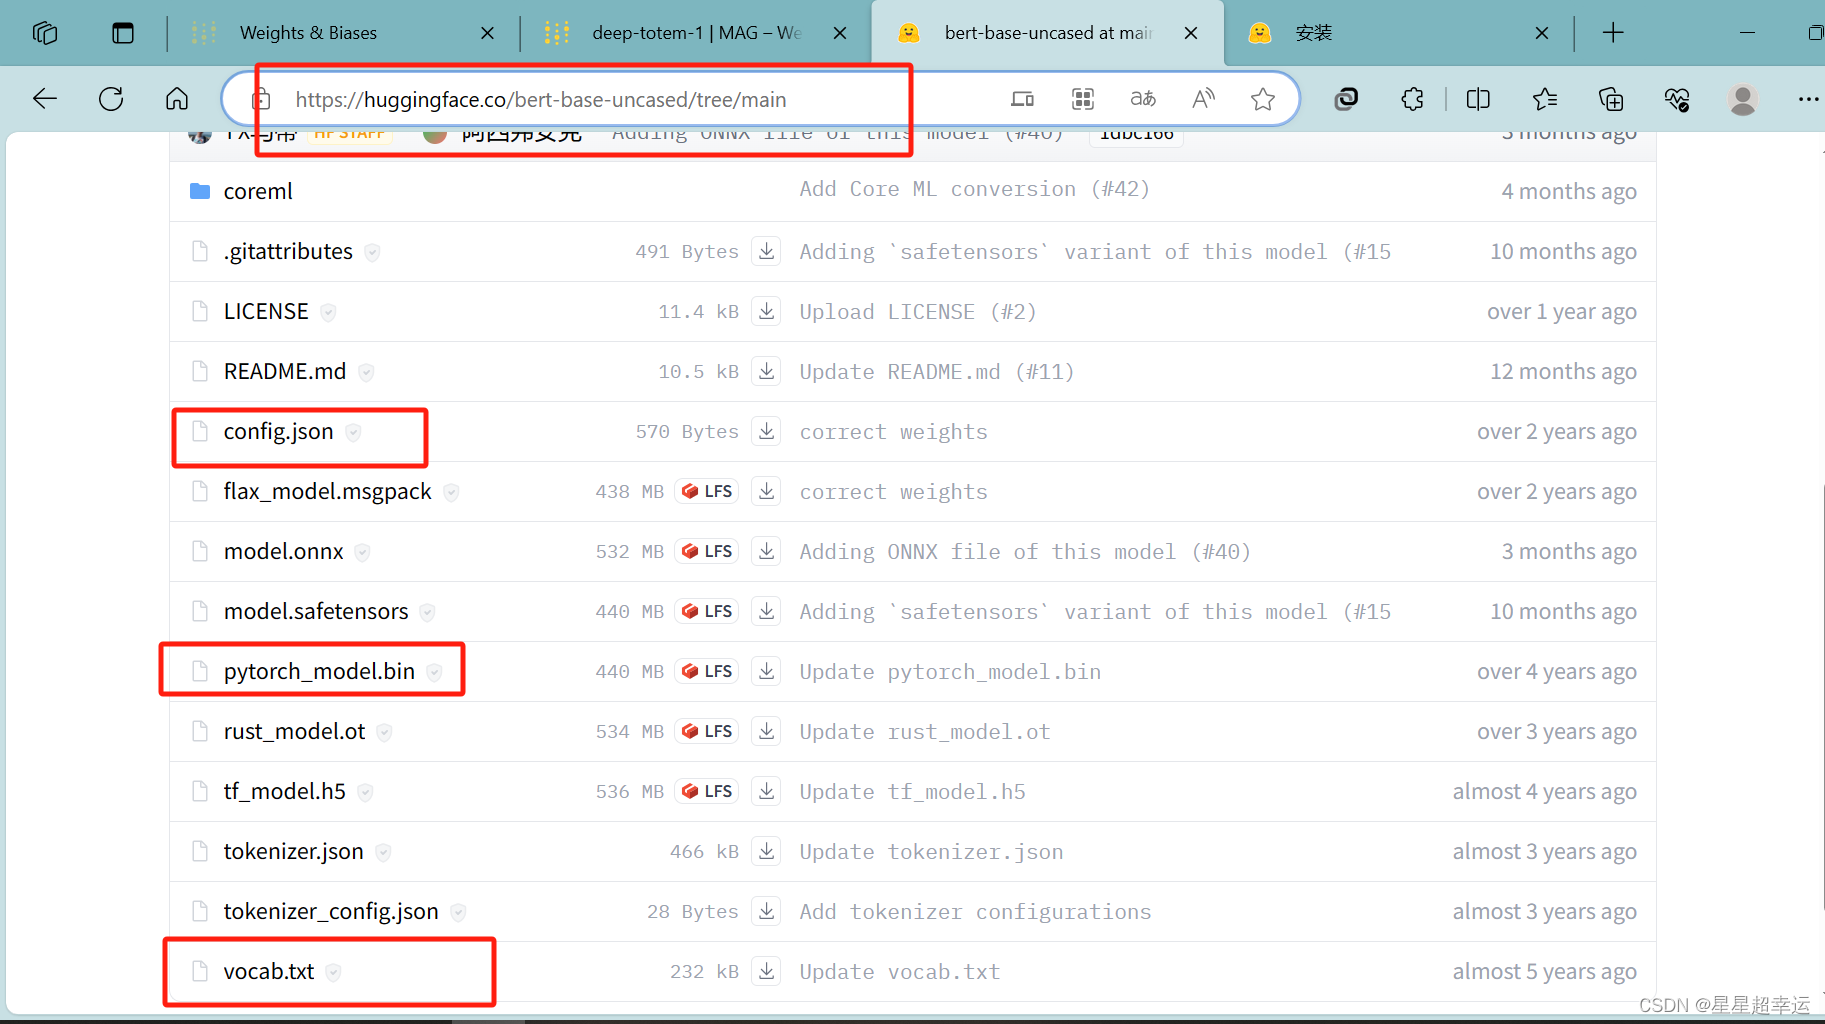Open commit 'Update tokenizer.json'
1825x1024 pixels.
(931, 851)
